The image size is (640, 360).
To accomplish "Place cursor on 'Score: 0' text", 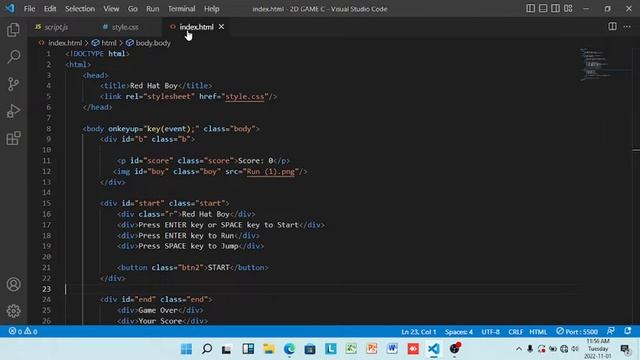I will [x=256, y=161].
